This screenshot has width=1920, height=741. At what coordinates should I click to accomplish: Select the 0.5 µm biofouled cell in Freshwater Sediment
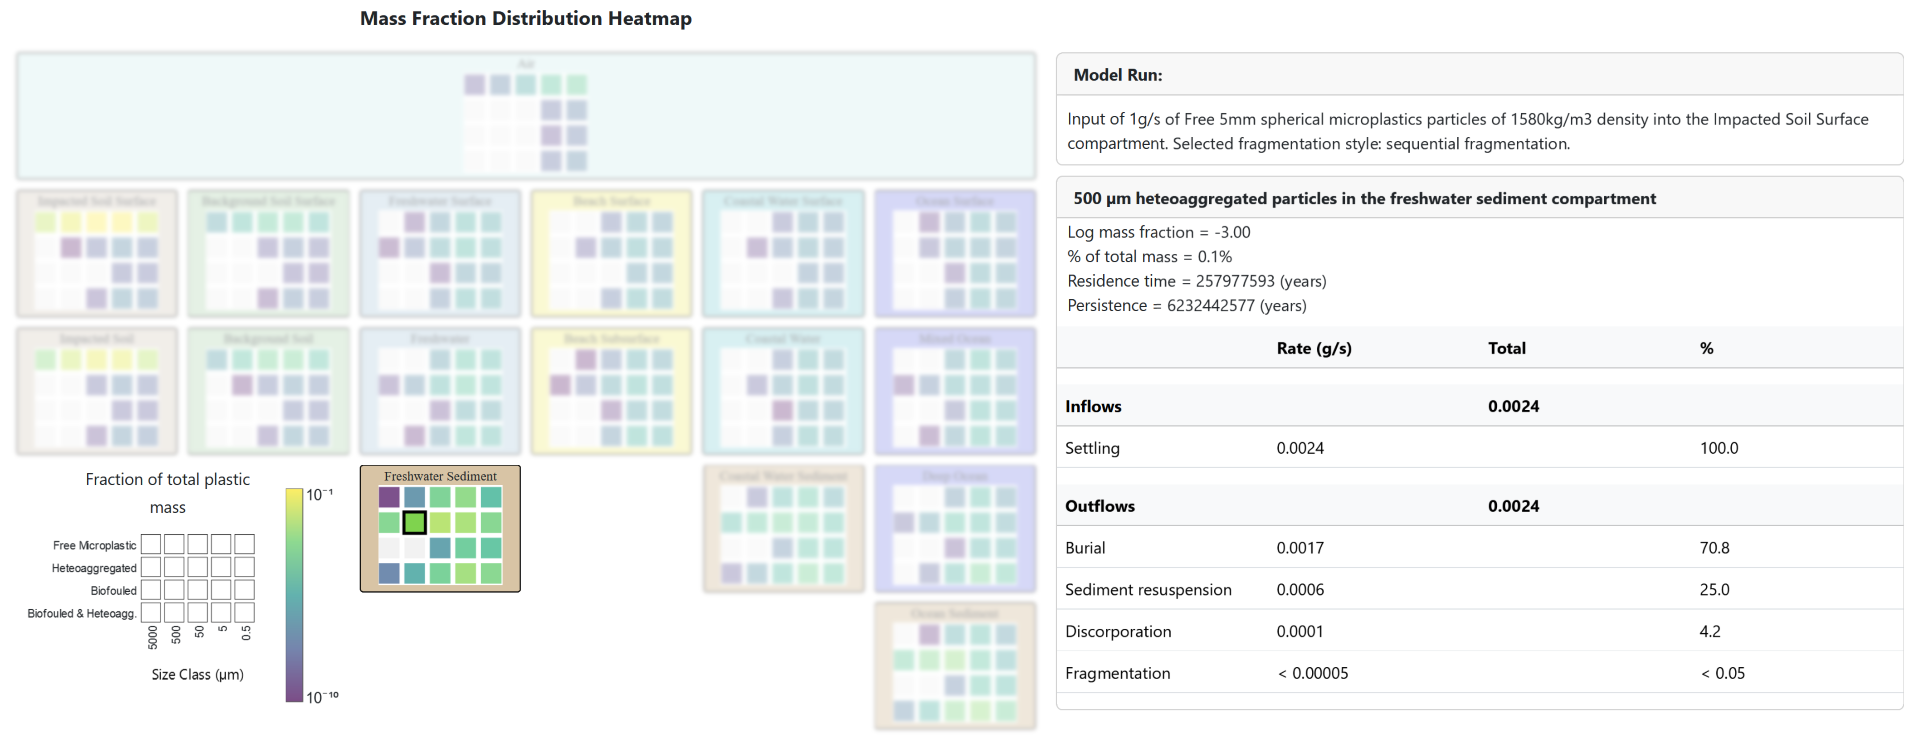point(491,548)
